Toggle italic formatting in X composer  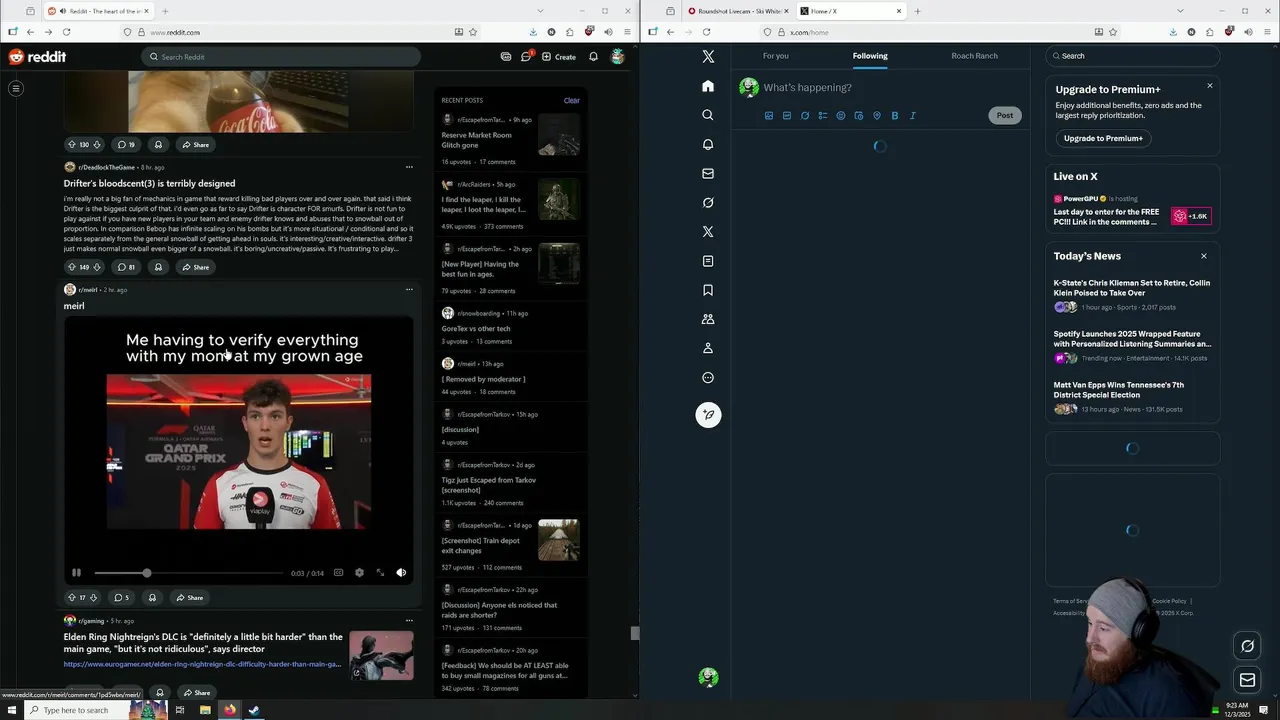[x=913, y=116]
